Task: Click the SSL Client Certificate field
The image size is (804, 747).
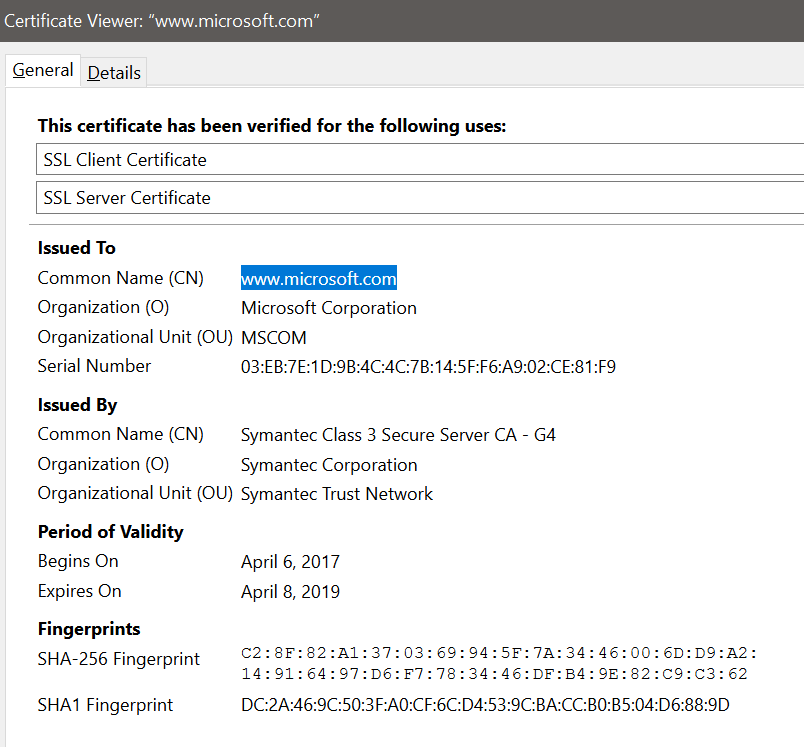Action: pyautogui.click(x=420, y=160)
